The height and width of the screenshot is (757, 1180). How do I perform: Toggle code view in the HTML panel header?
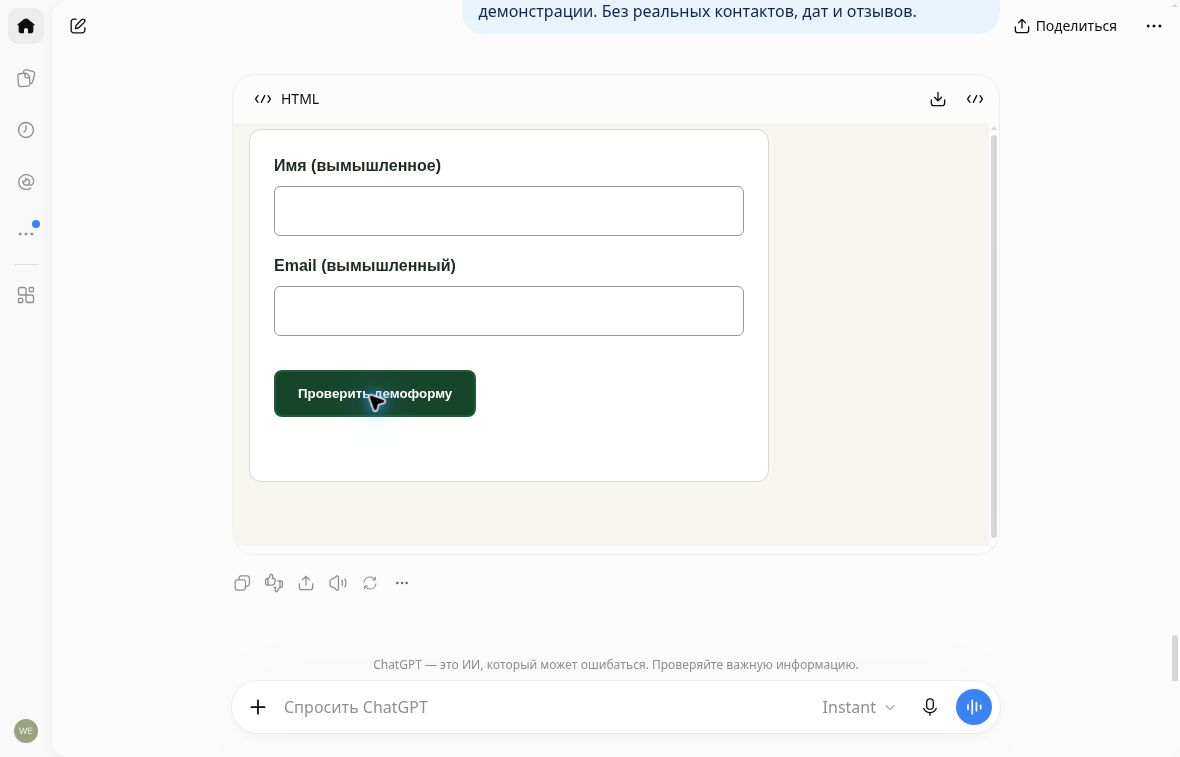click(975, 99)
